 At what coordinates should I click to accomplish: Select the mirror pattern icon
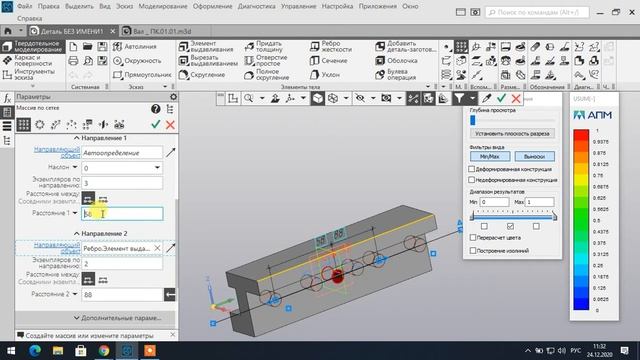[103, 124]
